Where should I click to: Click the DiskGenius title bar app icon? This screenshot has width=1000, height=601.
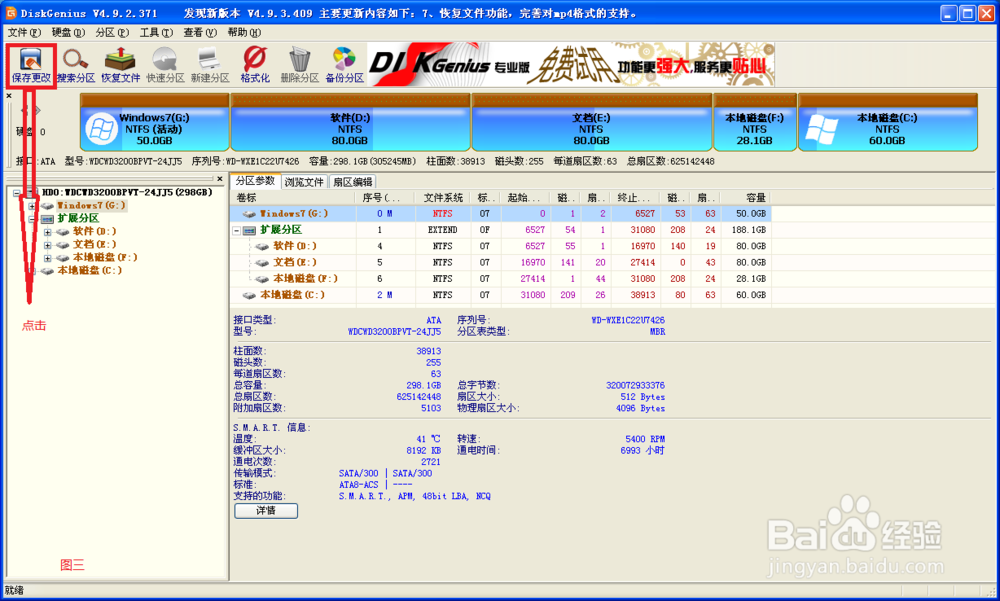pos(11,13)
